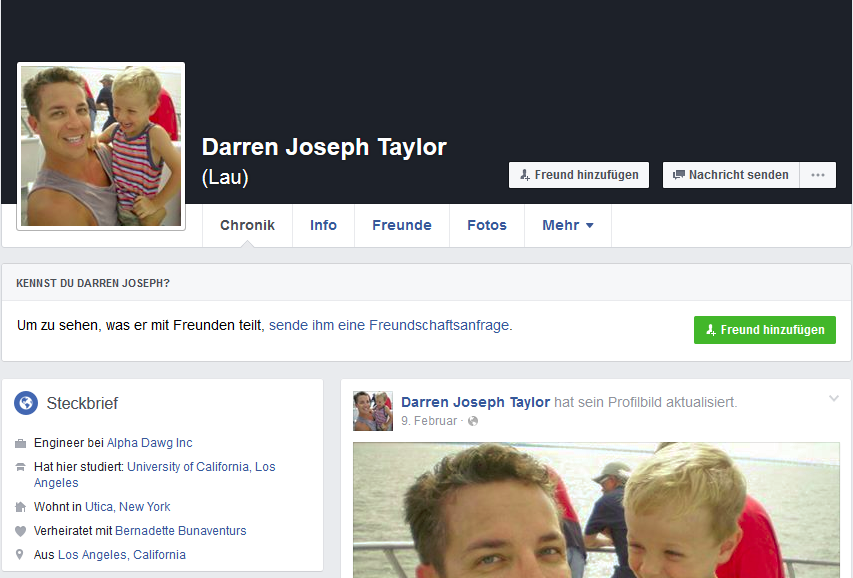This screenshot has width=853, height=578.
Task: Click the green 'Freund hinzufügen' button
Action: pyautogui.click(x=764, y=330)
